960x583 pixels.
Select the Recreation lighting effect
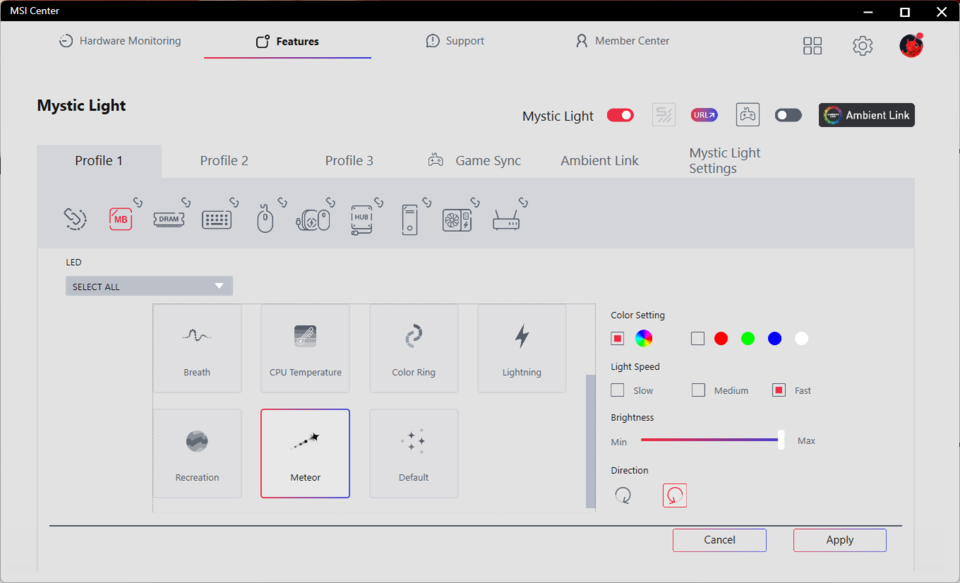pos(197,453)
